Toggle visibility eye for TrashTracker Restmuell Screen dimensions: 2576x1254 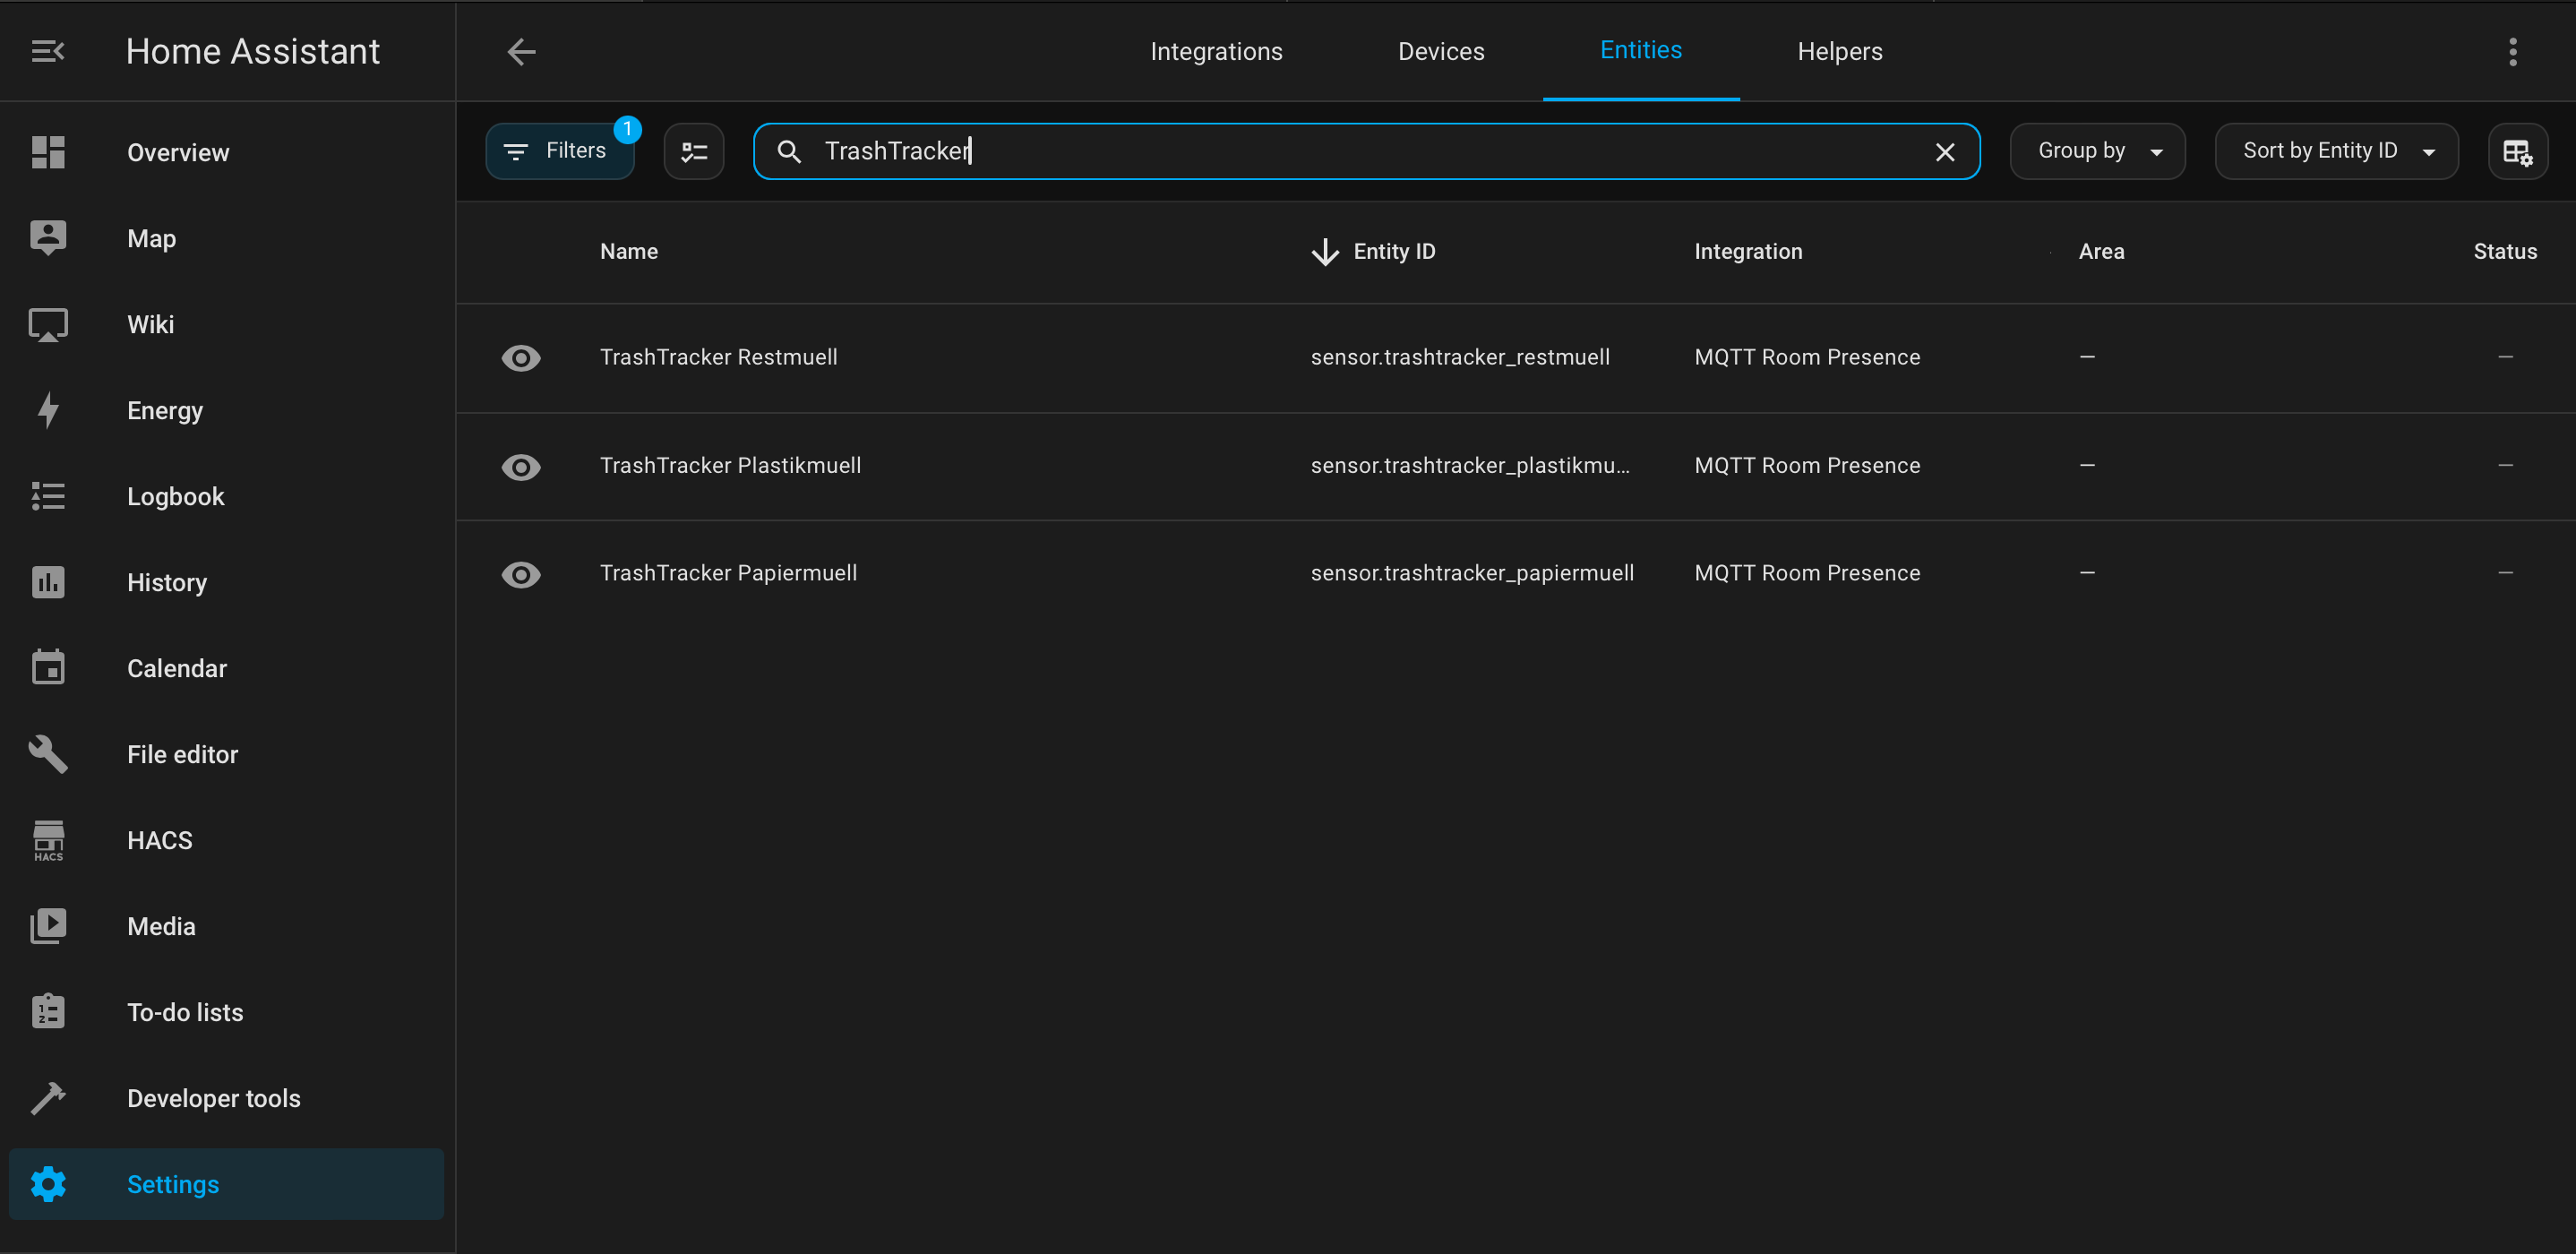click(521, 358)
